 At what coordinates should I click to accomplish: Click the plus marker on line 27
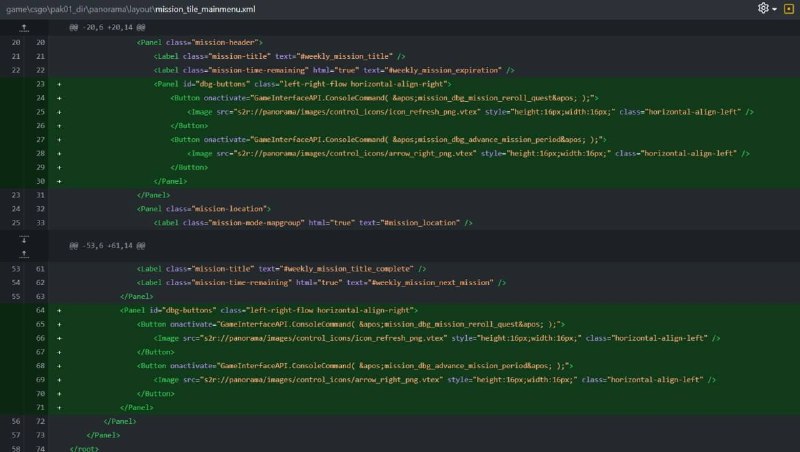point(59,140)
